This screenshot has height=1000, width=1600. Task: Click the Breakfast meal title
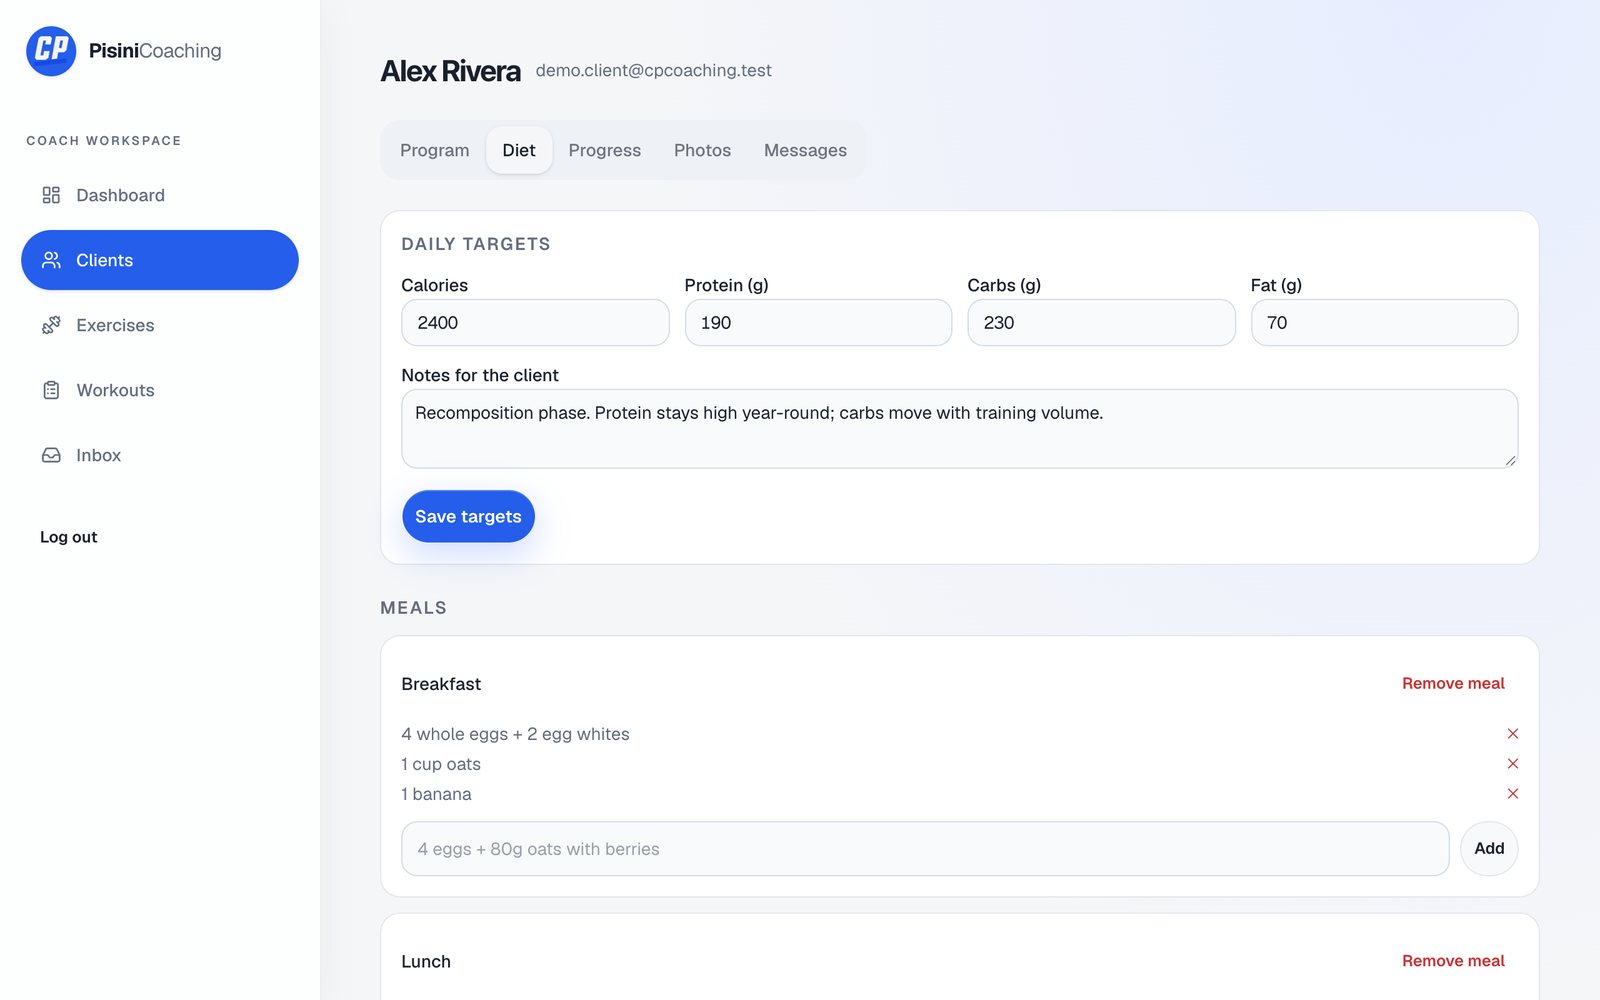441,684
